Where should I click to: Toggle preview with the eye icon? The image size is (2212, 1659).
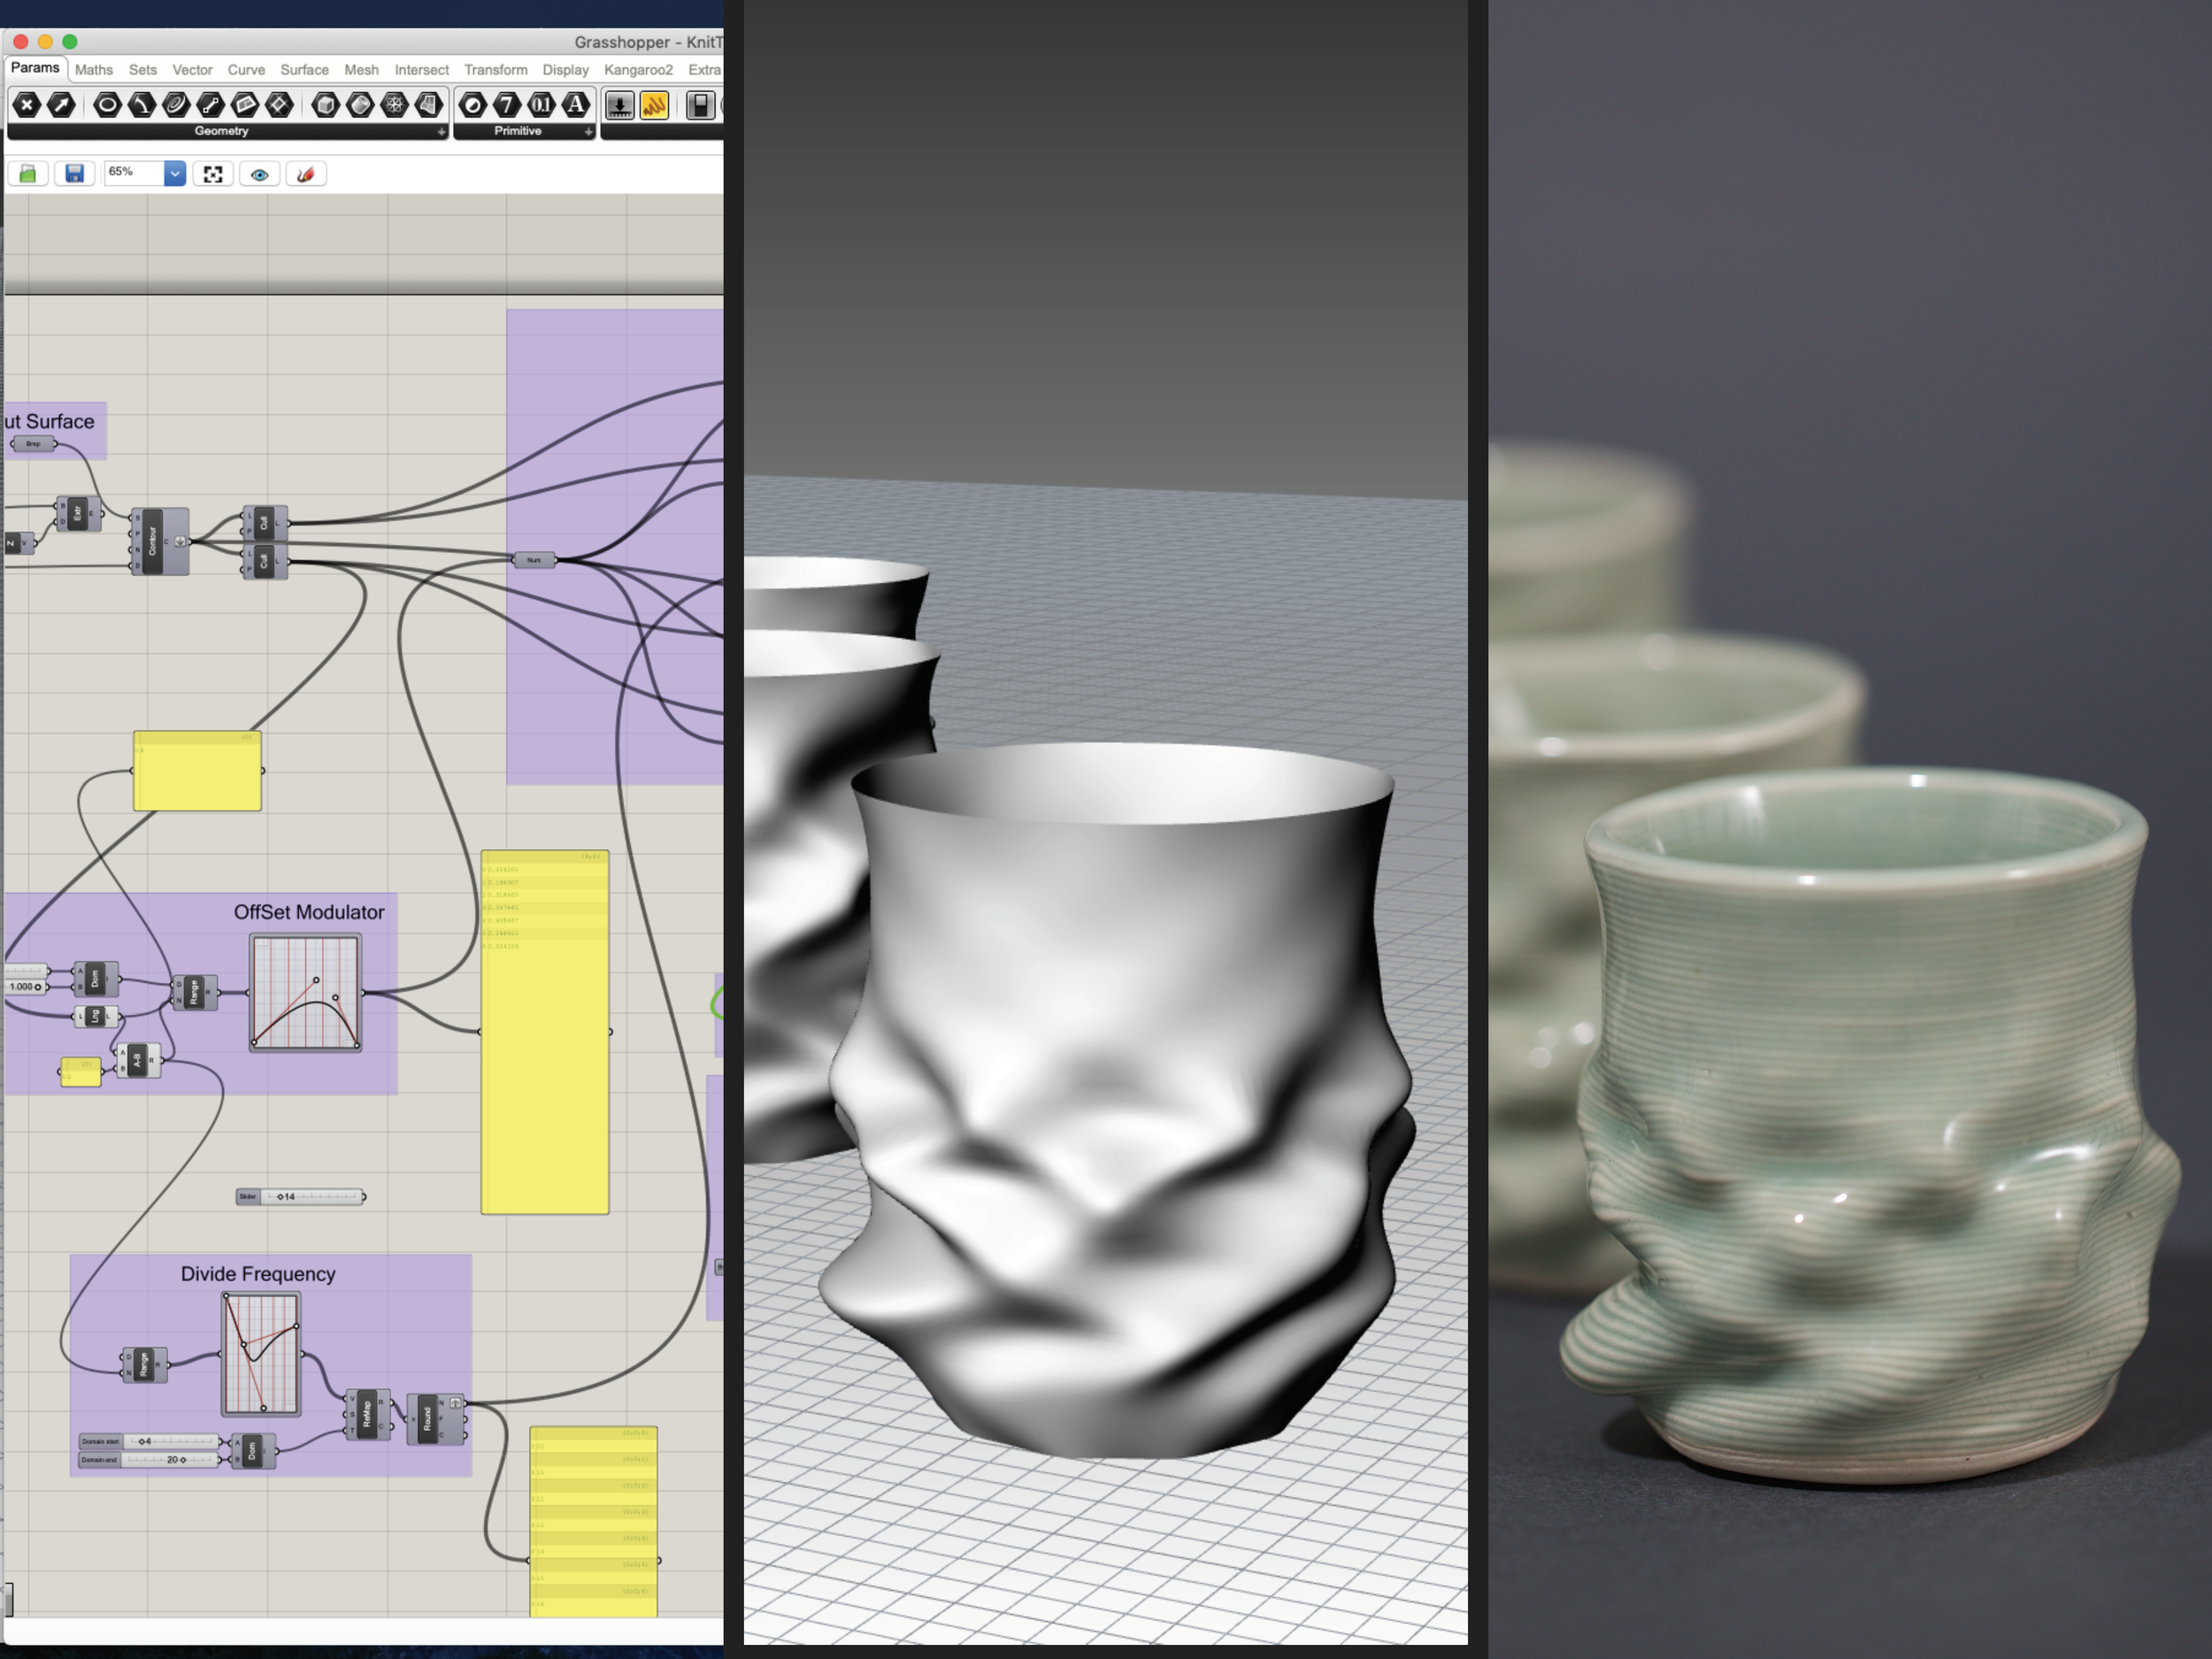pos(260,174)
